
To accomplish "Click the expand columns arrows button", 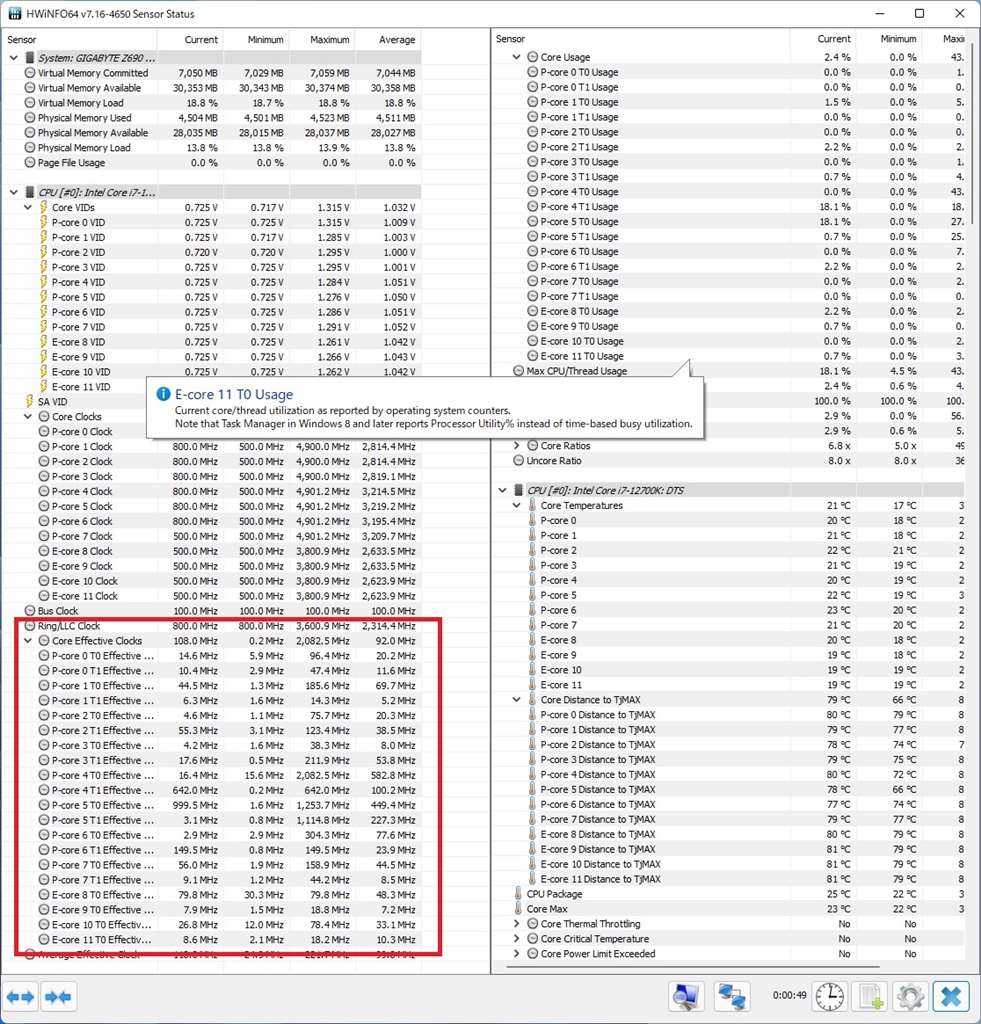I will pos(20,997).
